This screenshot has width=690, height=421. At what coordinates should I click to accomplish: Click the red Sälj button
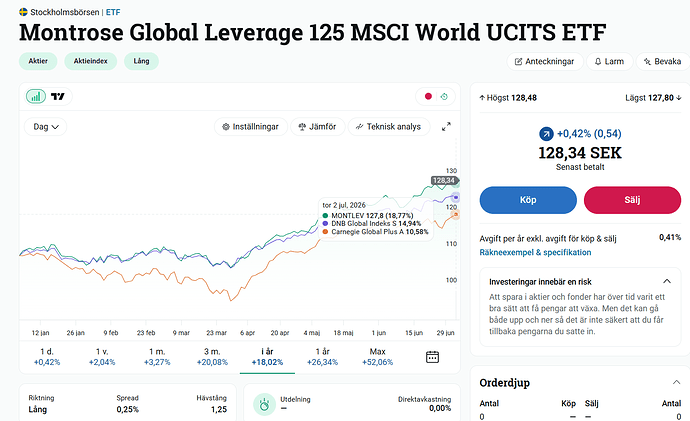pos(632,200)
